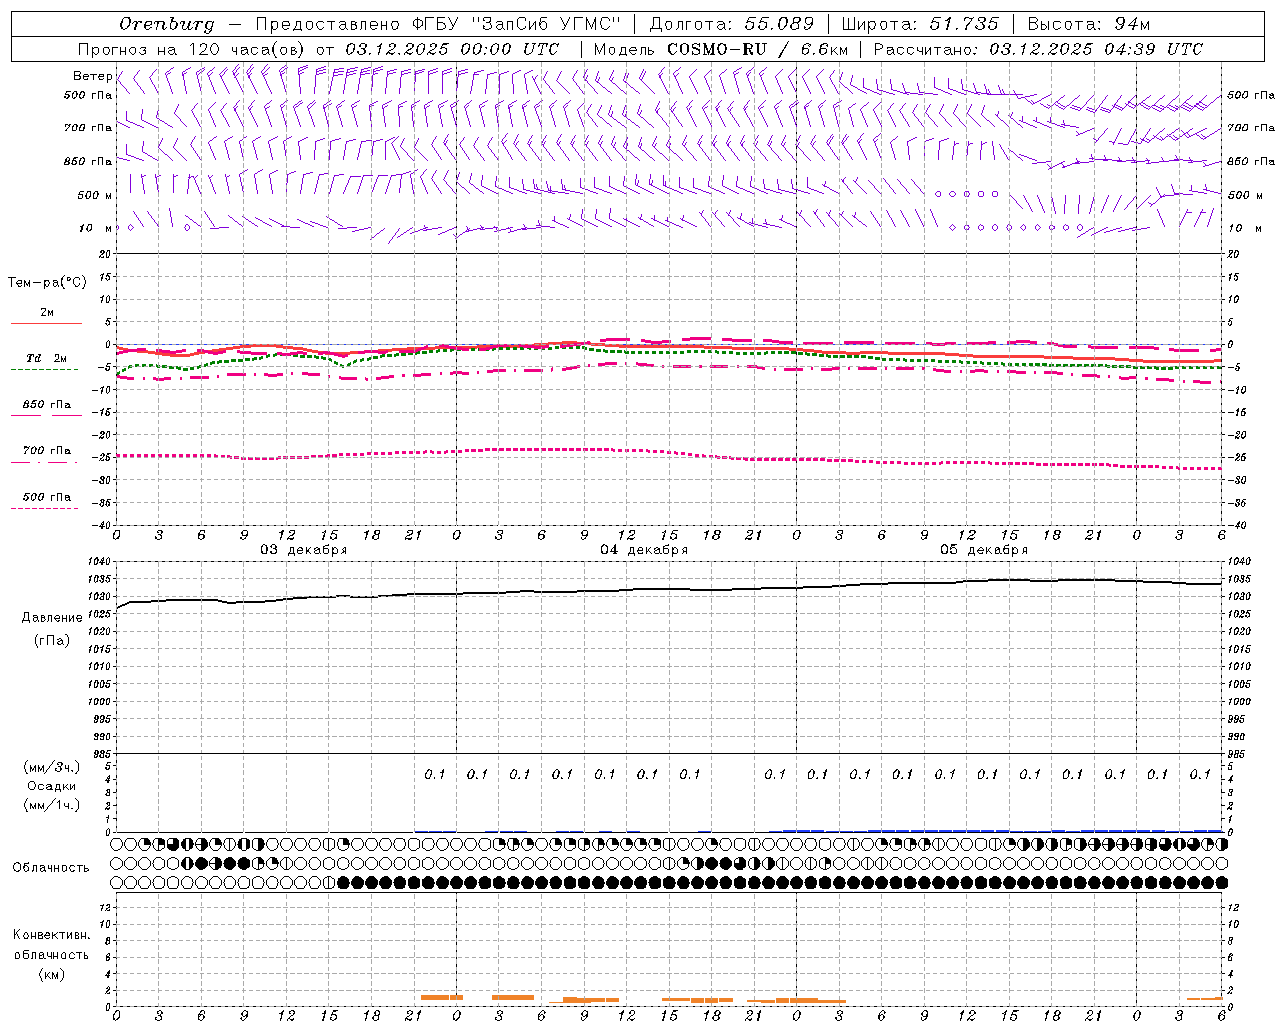Click the "Облачность" cloud cover label
The image size is (1280, 1024).
coord(51,868)
